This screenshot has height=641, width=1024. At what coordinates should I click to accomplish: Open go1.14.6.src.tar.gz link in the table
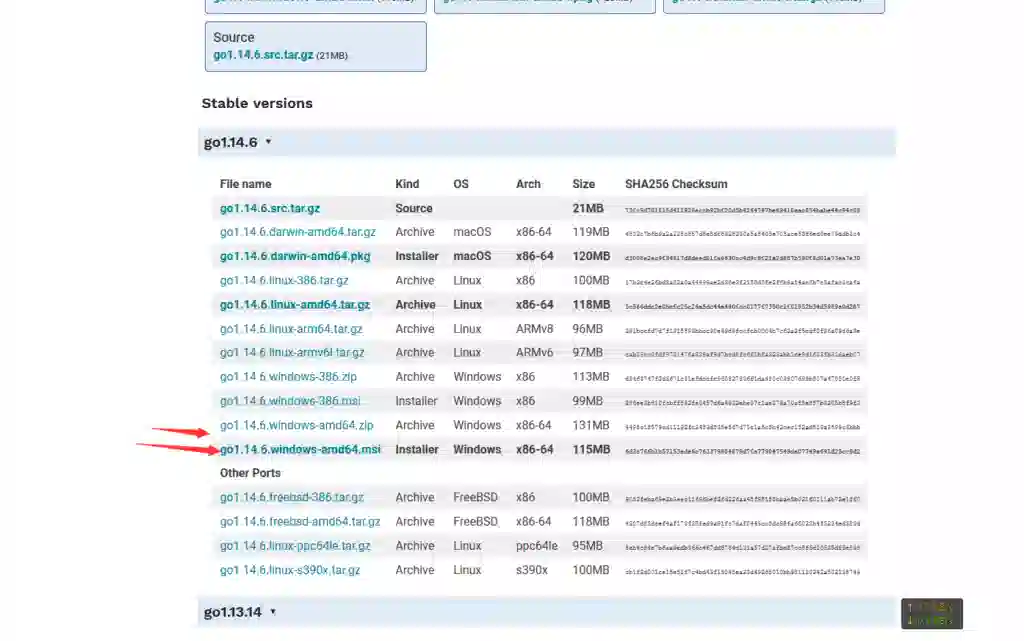(270, 208)
